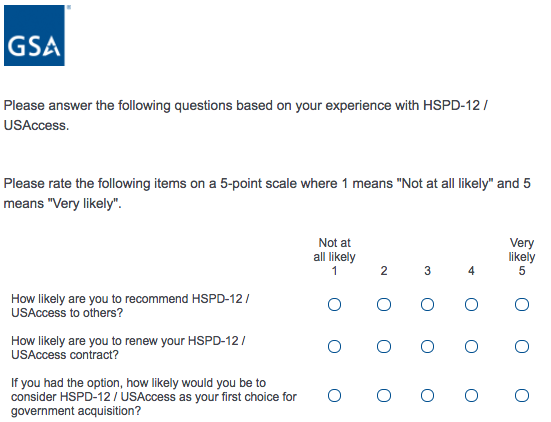Mark Very likely 5 for recommending USAccess
The image size is (551, 422).
point(522,304)
